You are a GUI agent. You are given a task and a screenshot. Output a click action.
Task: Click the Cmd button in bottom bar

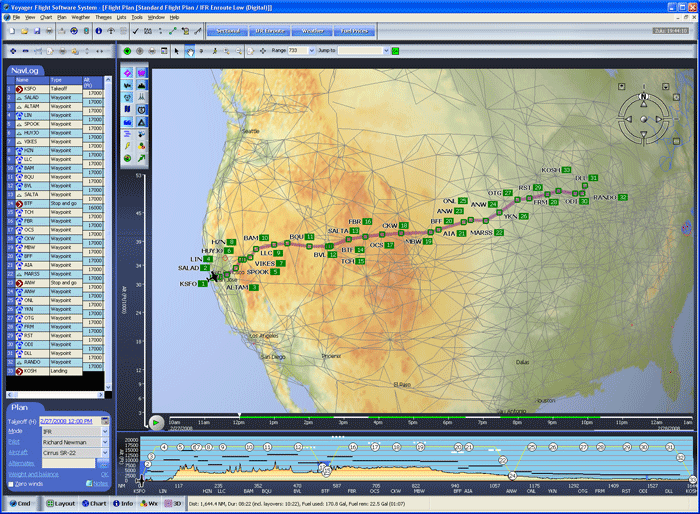(20, 504)
